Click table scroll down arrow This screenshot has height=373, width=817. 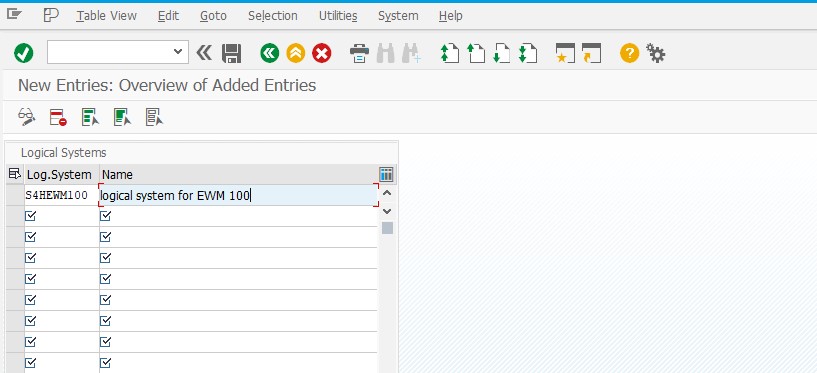[387, 211]
